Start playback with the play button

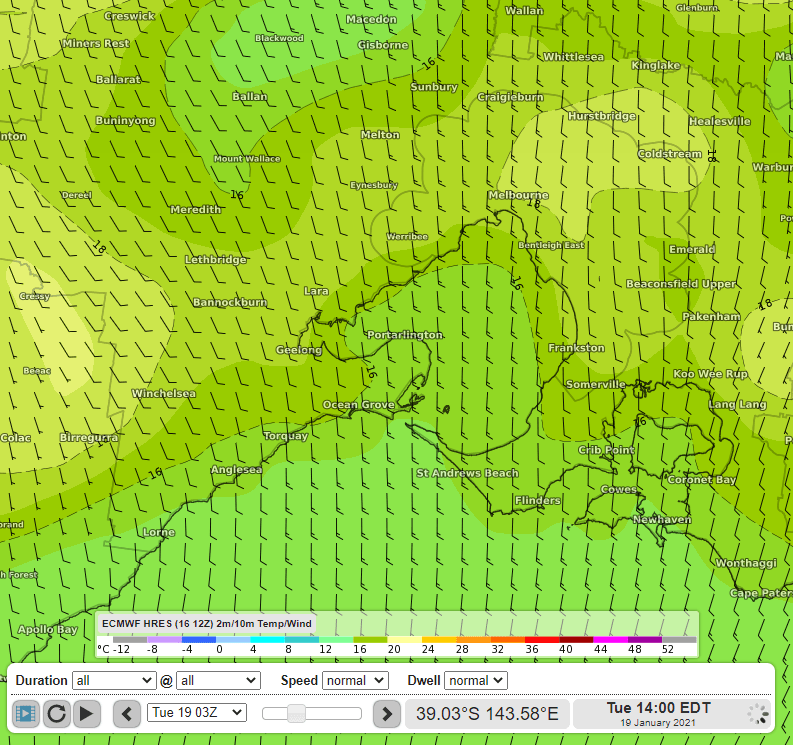[x=89, y=713]
